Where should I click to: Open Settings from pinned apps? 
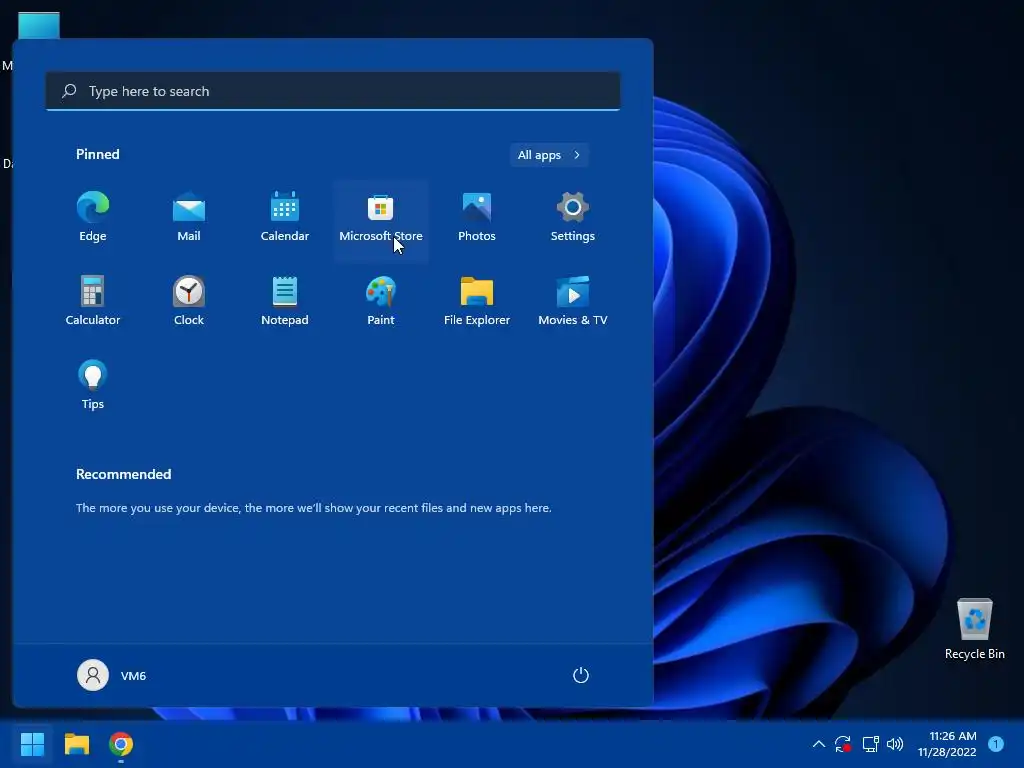click(573, 217)
